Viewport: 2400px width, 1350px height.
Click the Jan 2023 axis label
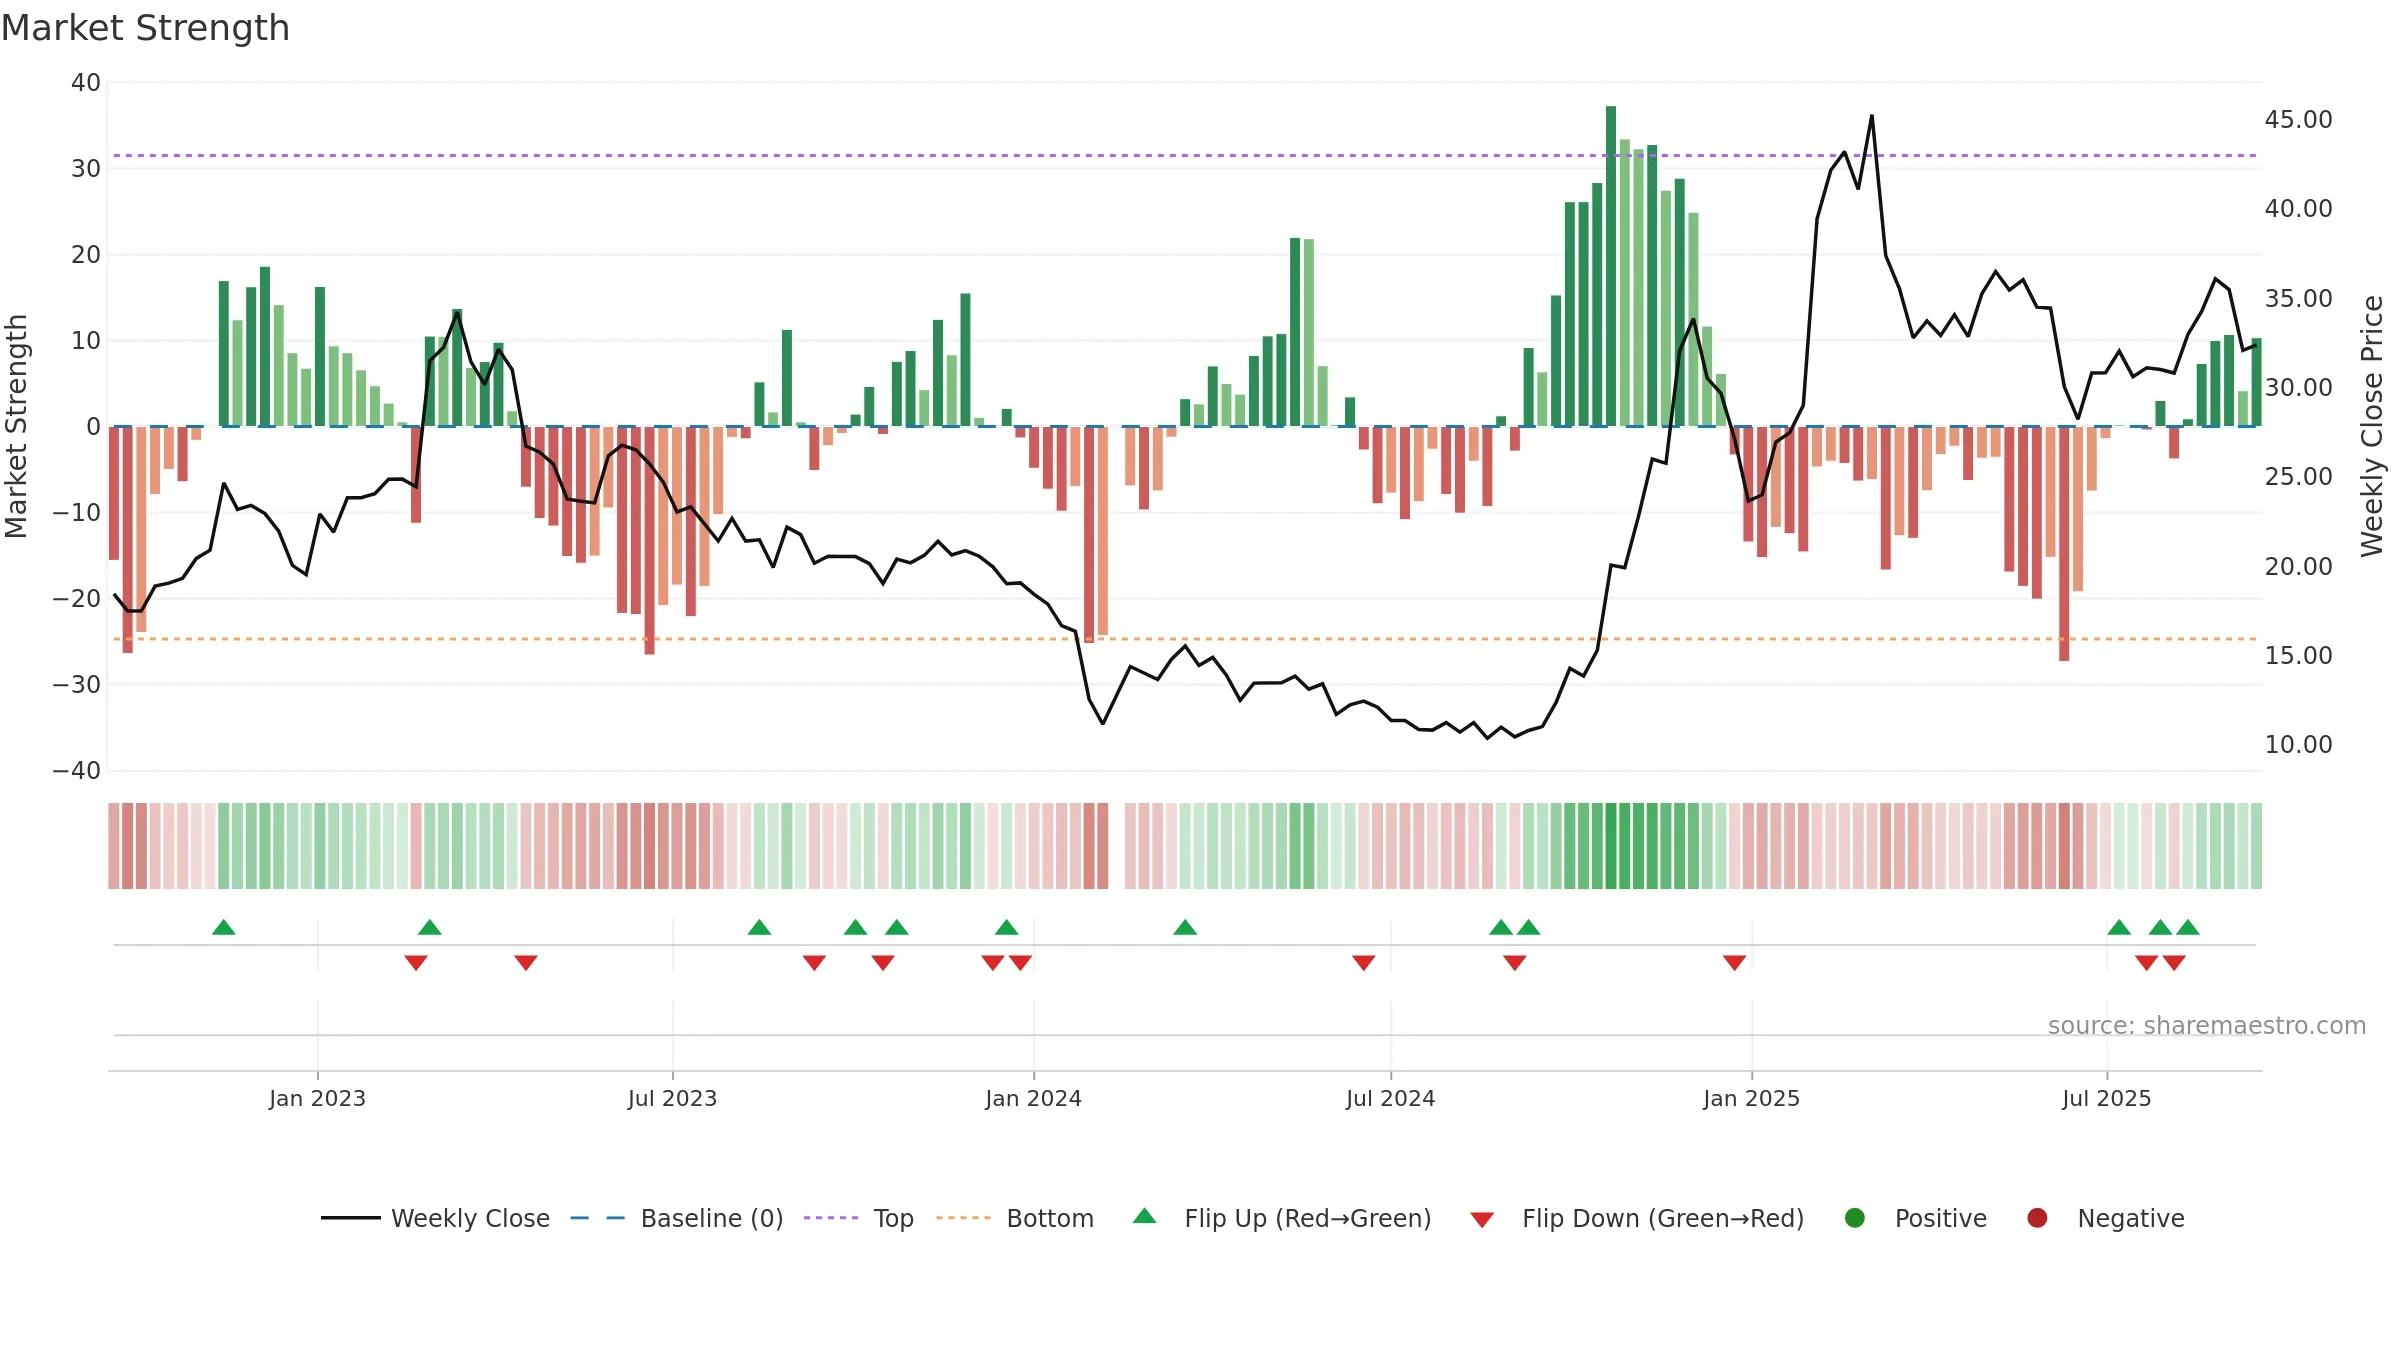(x=317, y=1098)
